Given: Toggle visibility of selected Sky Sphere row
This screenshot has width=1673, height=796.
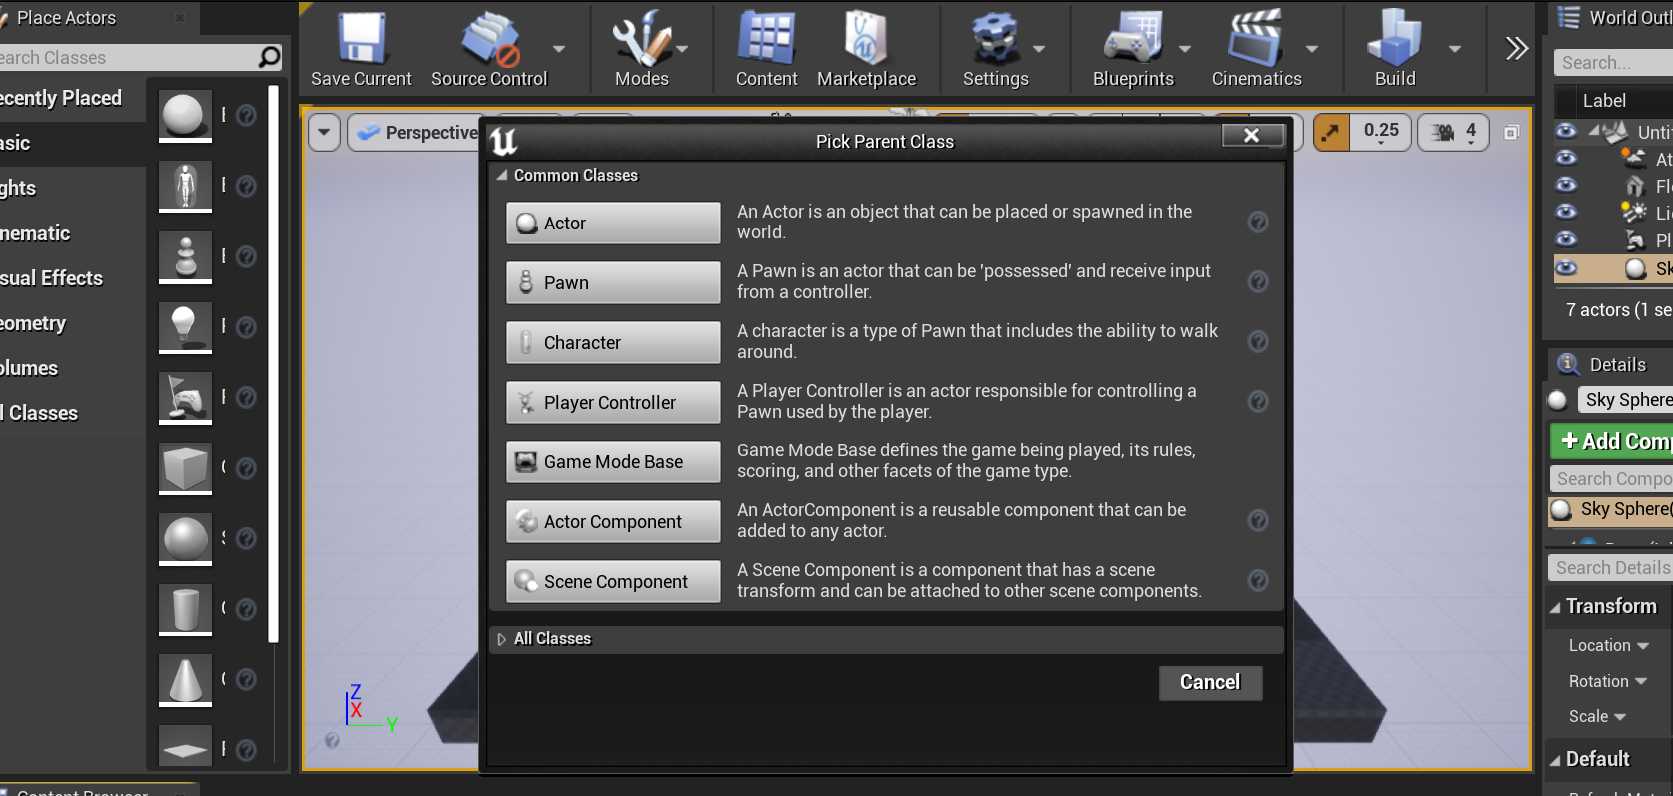Looking at the screenshot, I should pos(1566,267).
